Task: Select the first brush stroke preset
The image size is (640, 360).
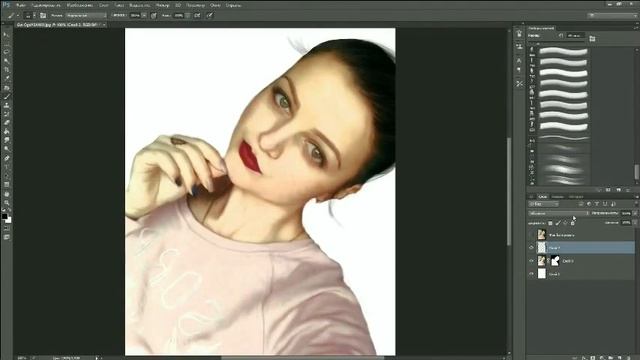Action: tap(564, 51)
